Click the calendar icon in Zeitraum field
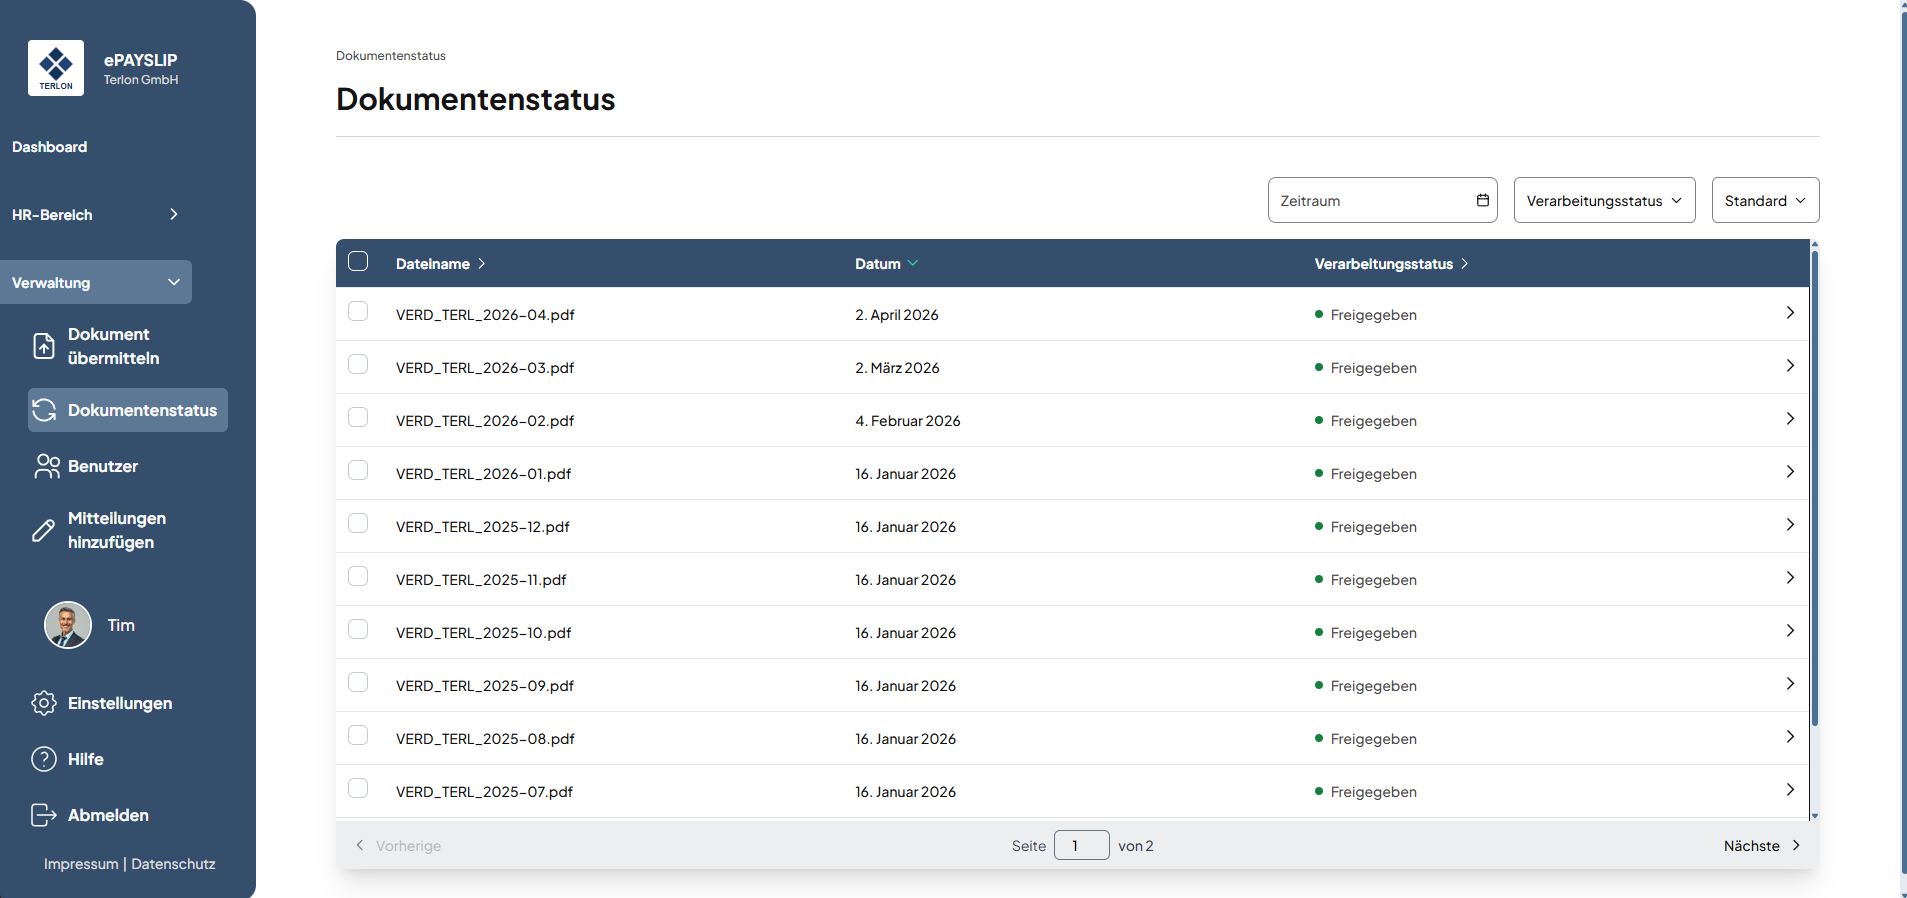This screenshot has height=898, width=1907. [x=1482, y=200]
